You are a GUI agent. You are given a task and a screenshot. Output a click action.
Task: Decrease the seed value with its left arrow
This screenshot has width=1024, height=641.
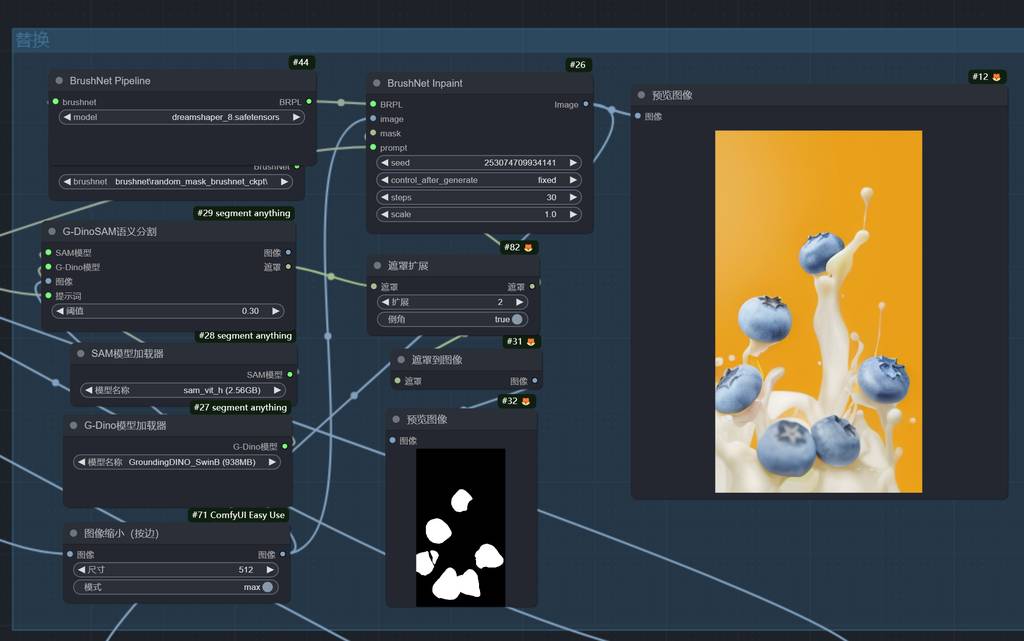[x=384, y=163]
